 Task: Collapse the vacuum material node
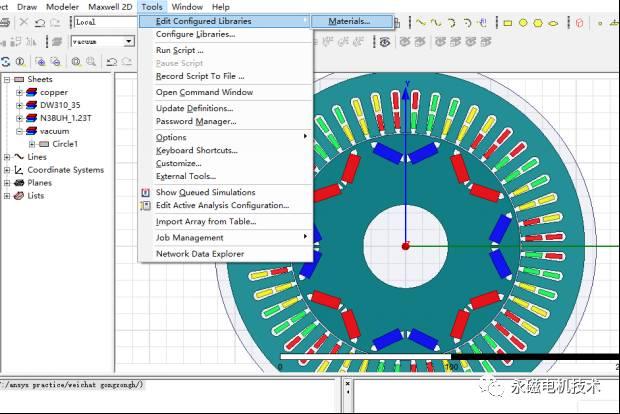pyautogui.click(x=19, y=131)
